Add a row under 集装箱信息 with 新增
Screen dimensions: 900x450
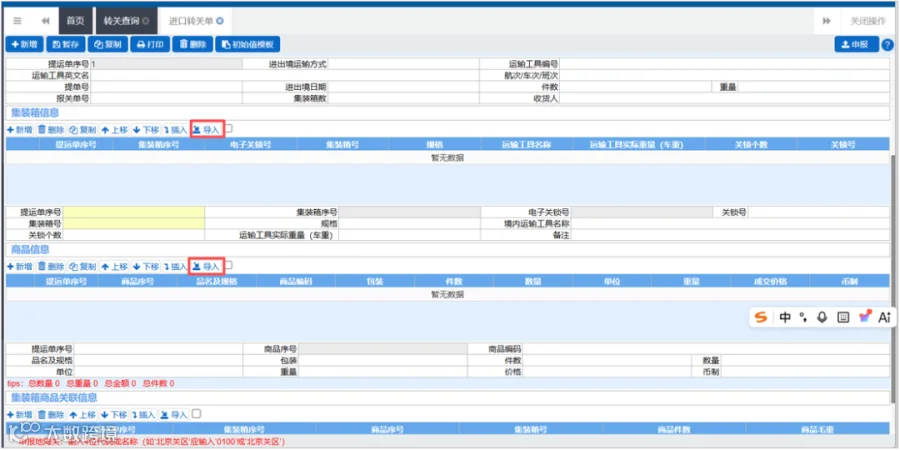[x=20, y=130]
